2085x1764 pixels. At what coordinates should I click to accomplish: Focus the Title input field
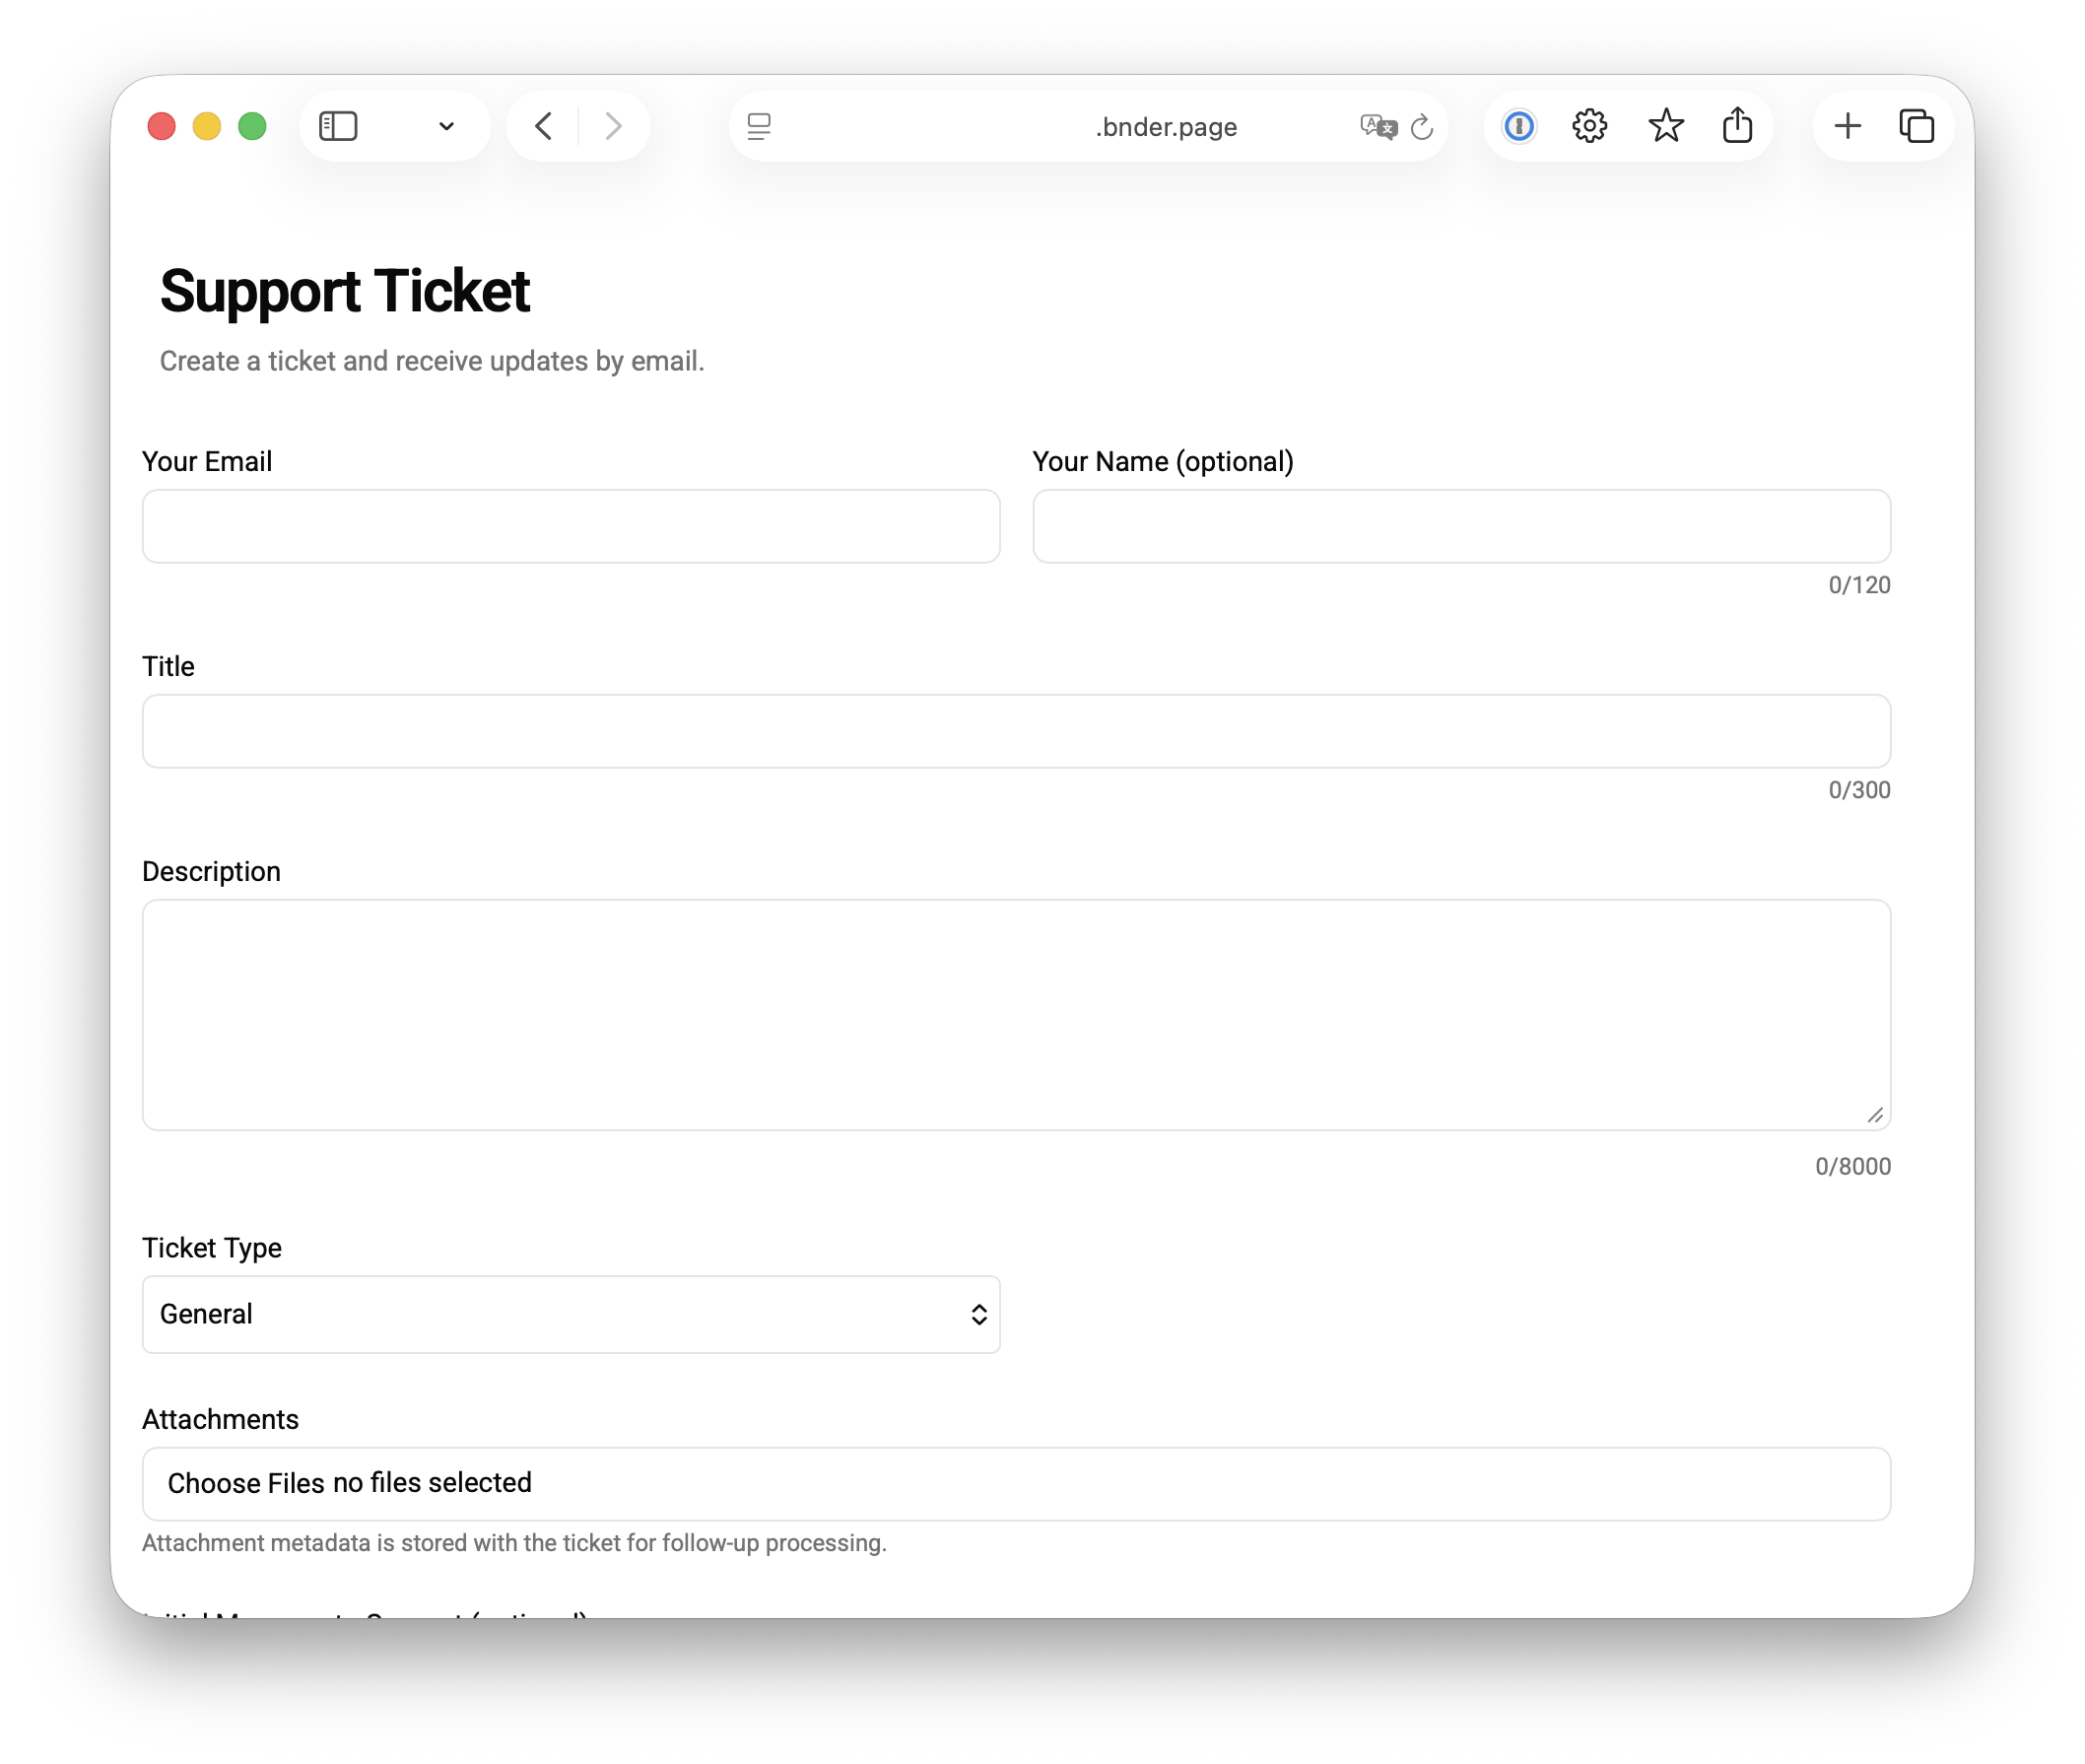click(x=1016, y=731)
